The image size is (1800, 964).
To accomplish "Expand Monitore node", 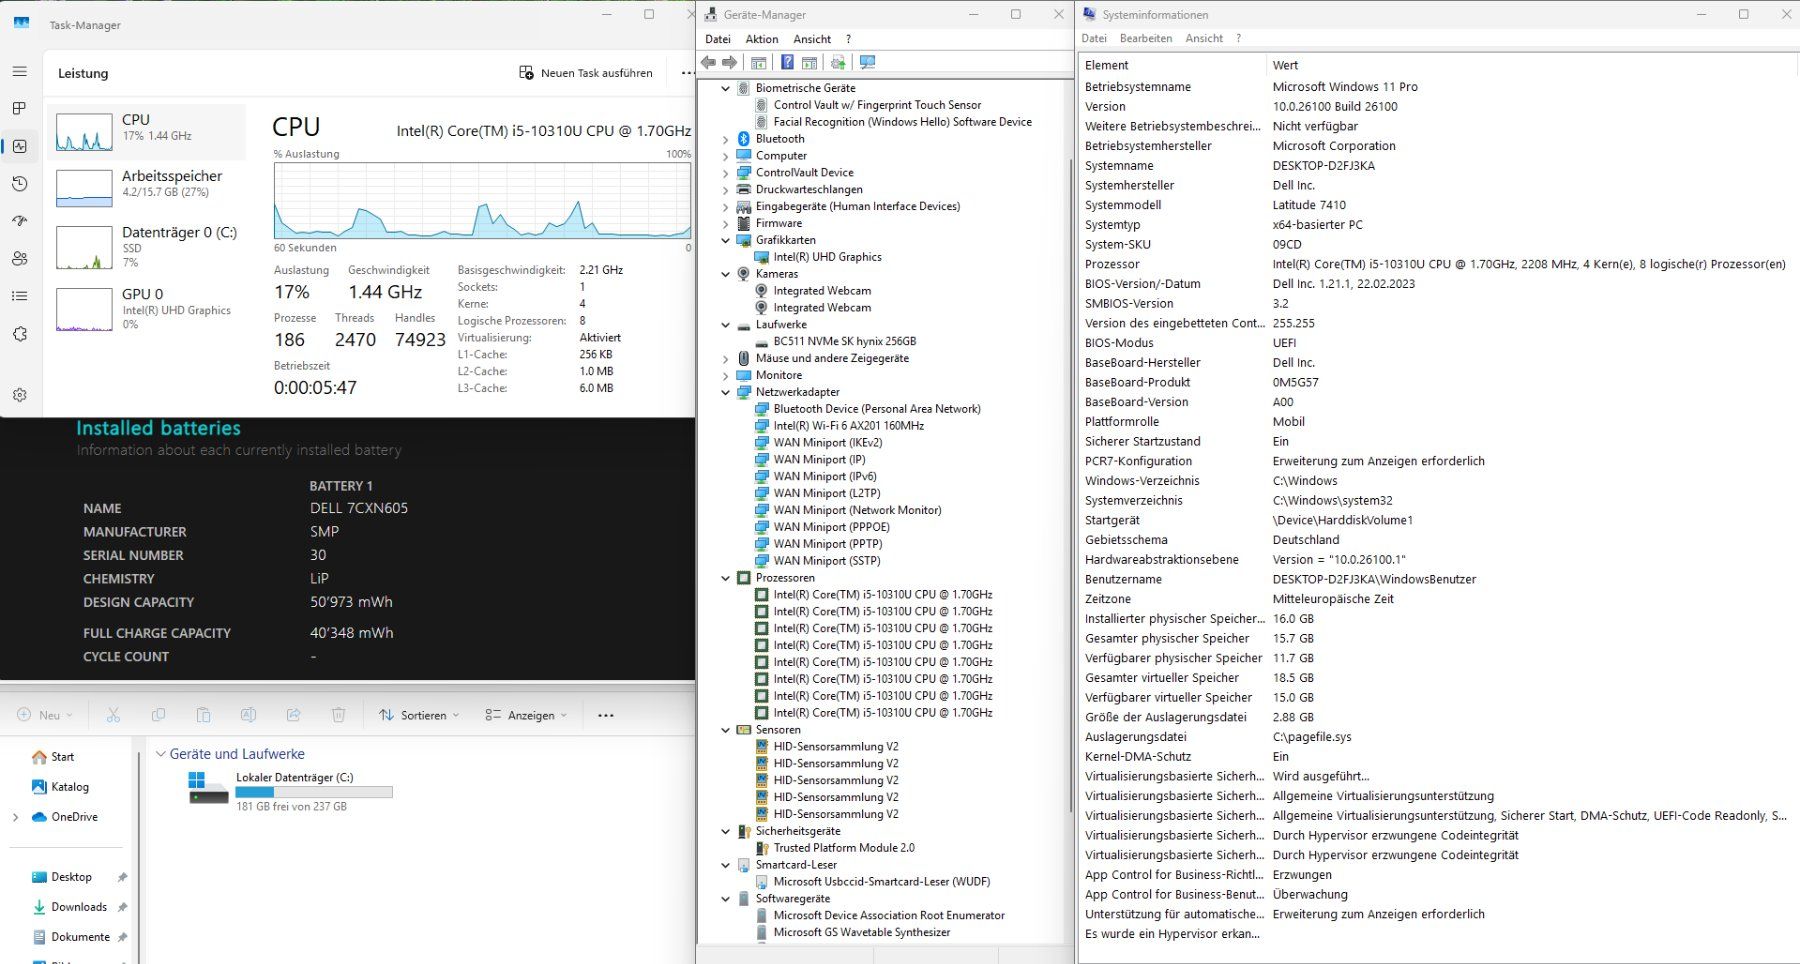I will [726, 375].
